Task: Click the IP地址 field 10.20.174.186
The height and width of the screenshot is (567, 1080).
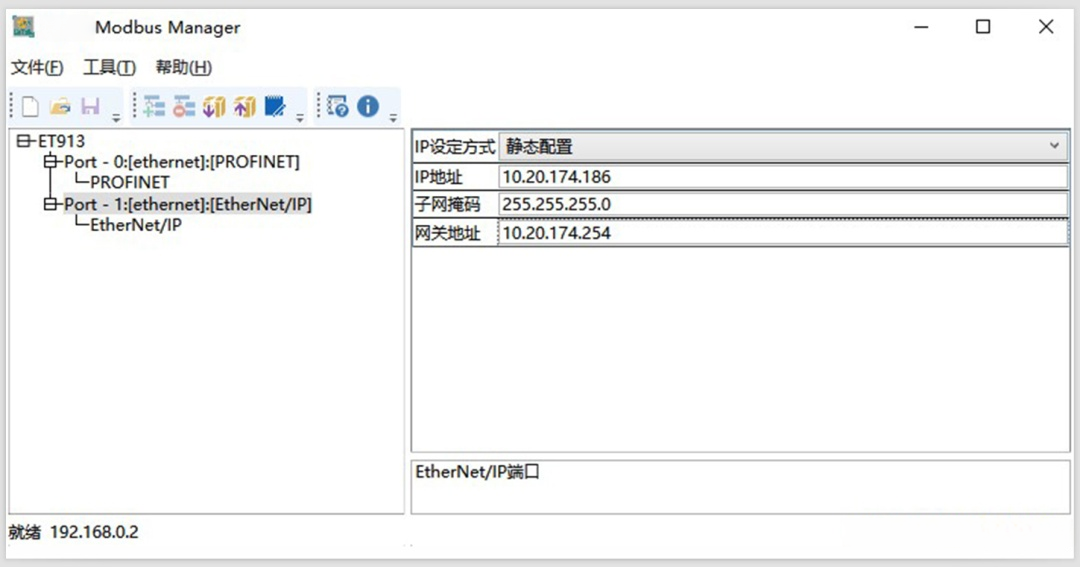Action: click(782, 177)
